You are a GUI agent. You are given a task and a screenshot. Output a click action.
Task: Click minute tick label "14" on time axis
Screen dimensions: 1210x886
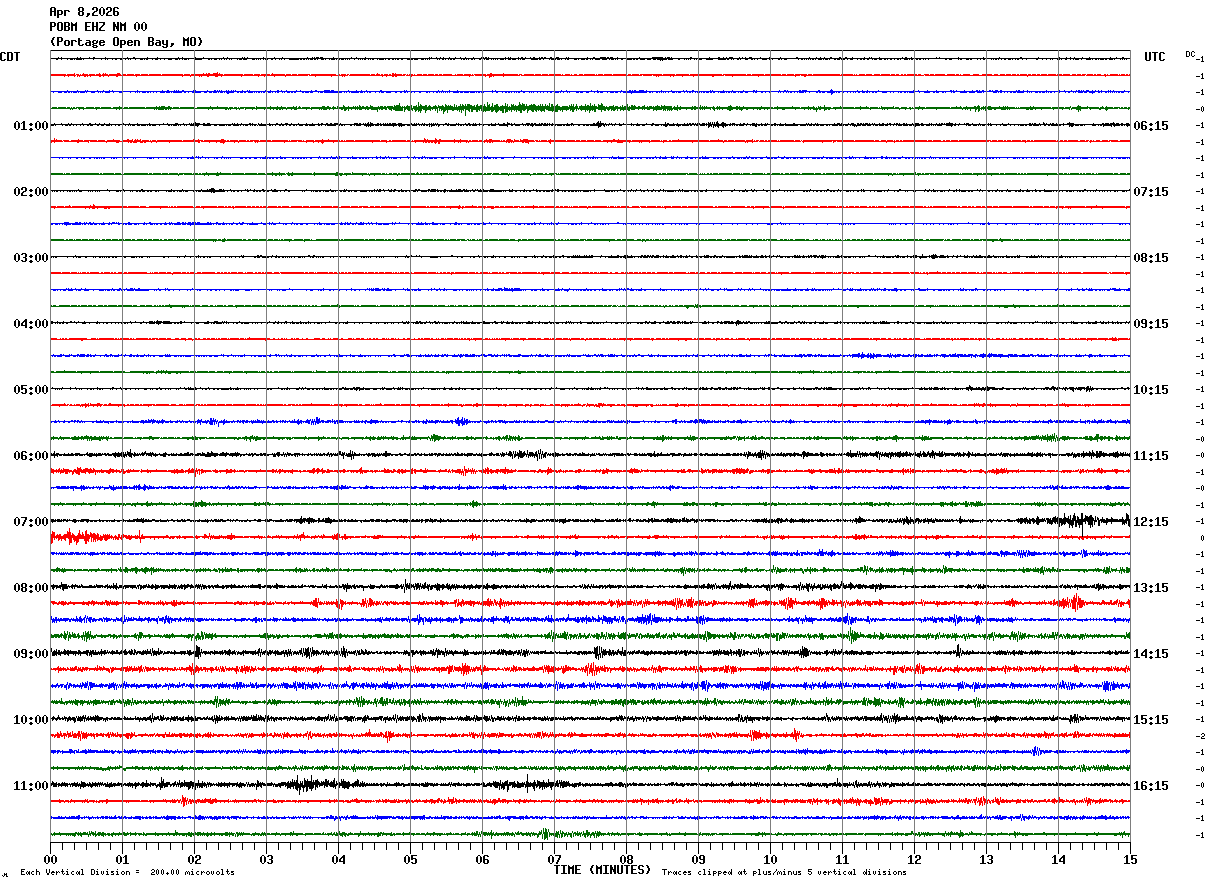click(1058, 859)
